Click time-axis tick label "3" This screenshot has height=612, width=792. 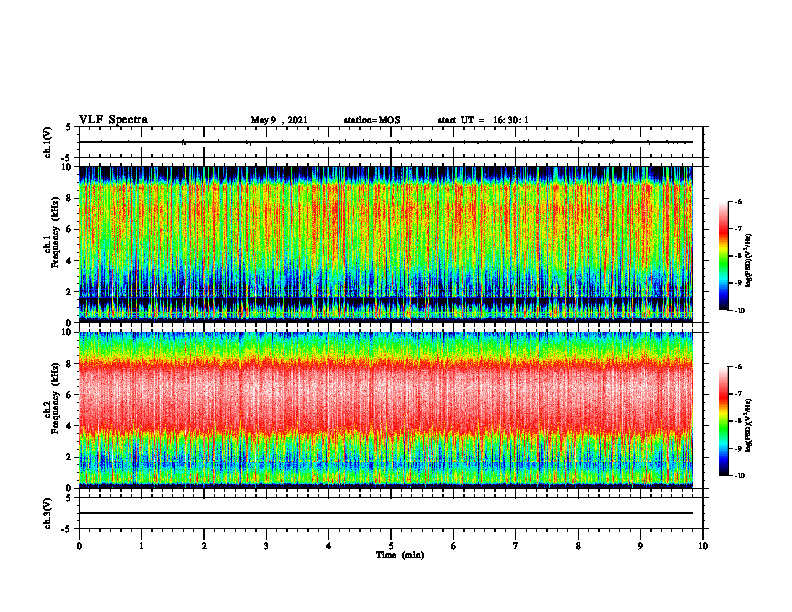pos(266,546)
